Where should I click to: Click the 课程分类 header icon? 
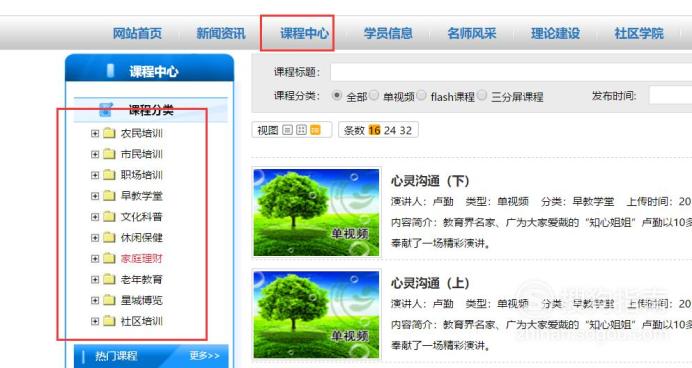tap(106, 109)
